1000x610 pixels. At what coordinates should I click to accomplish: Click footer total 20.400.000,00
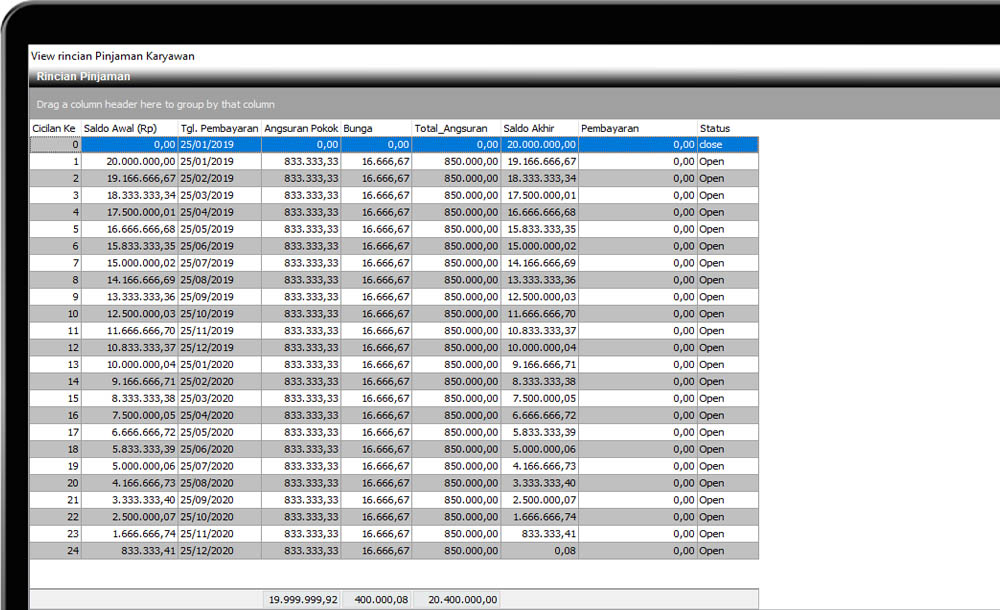456,600
